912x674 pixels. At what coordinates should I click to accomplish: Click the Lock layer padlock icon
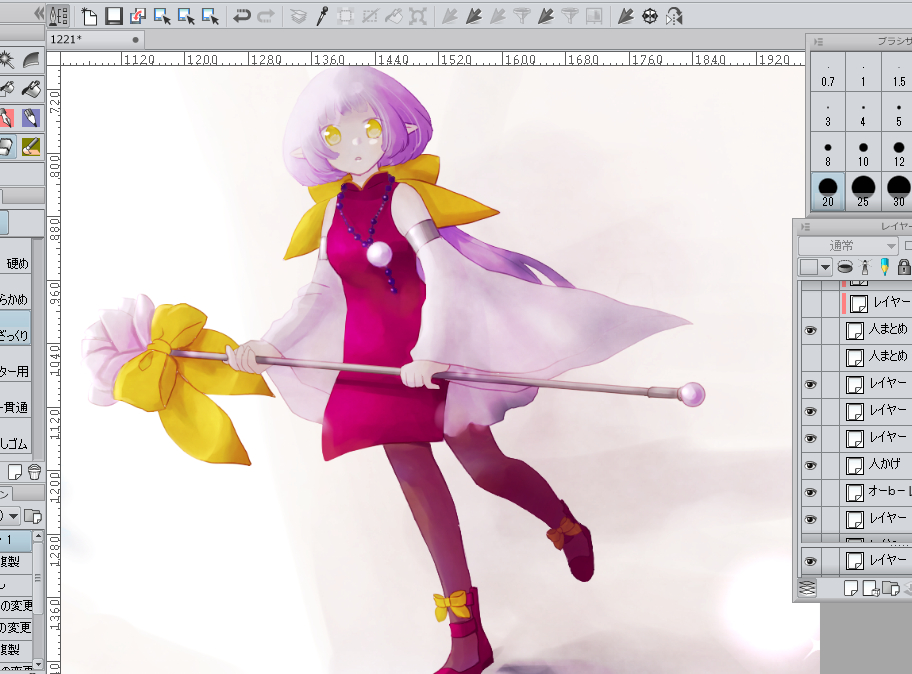903,267
